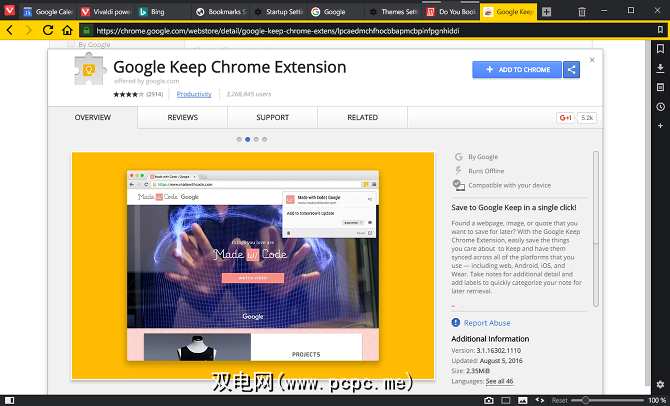Click the star rating of the extension
The width and height of the screenshot is (670, 406).
pyautogui.click(x=128, y=94)
